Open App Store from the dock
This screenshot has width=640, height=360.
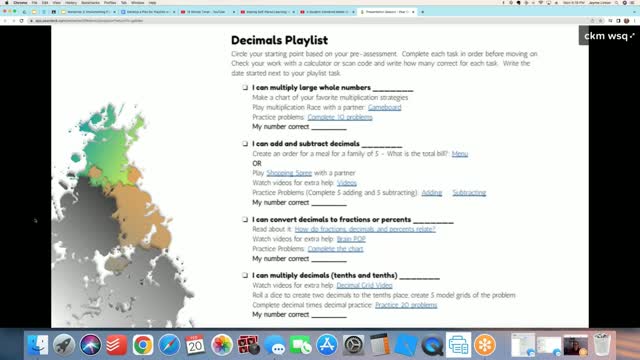click(327, 345)
